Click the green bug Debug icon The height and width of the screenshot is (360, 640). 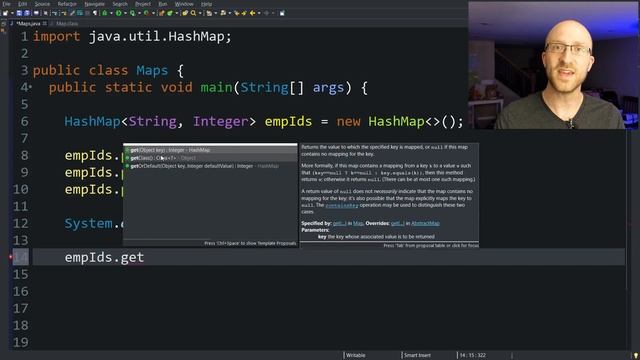[x=104, y=13]
